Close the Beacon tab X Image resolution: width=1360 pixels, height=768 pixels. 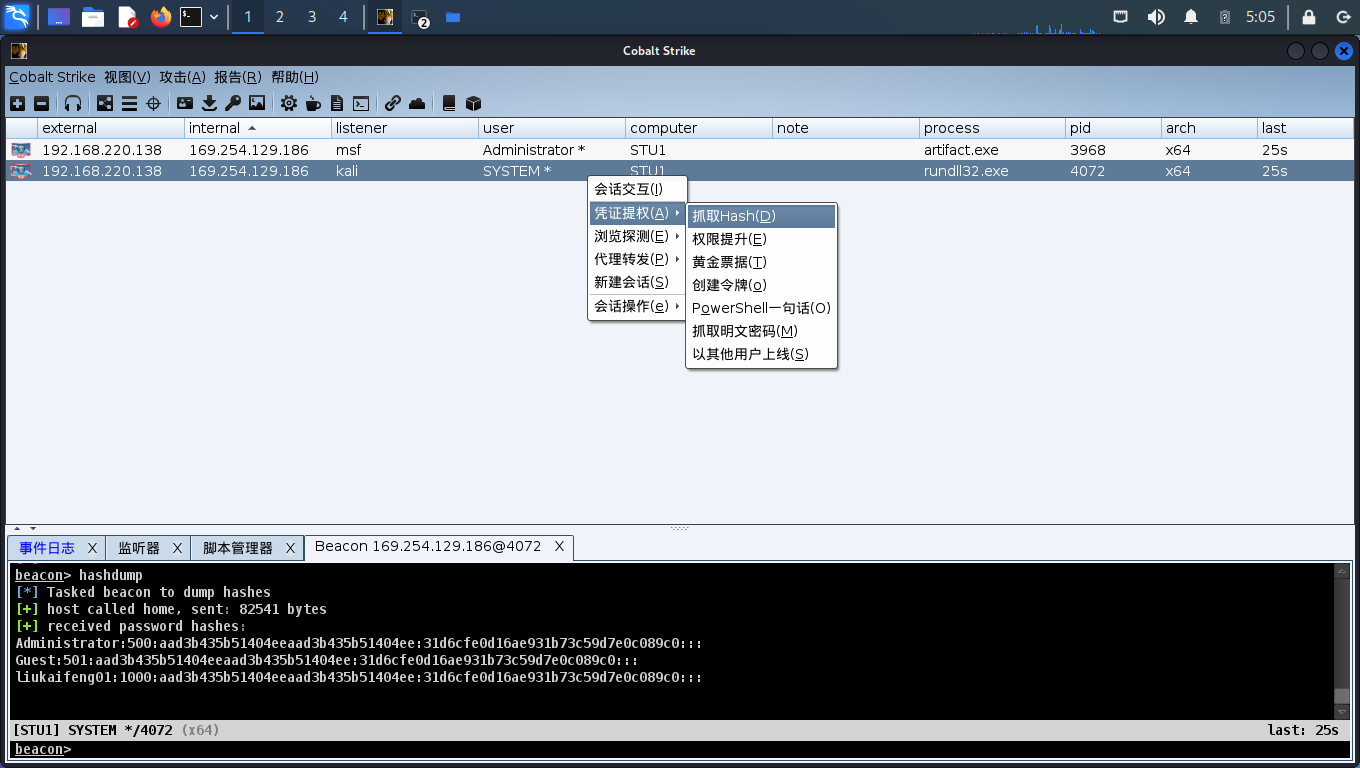560,546
